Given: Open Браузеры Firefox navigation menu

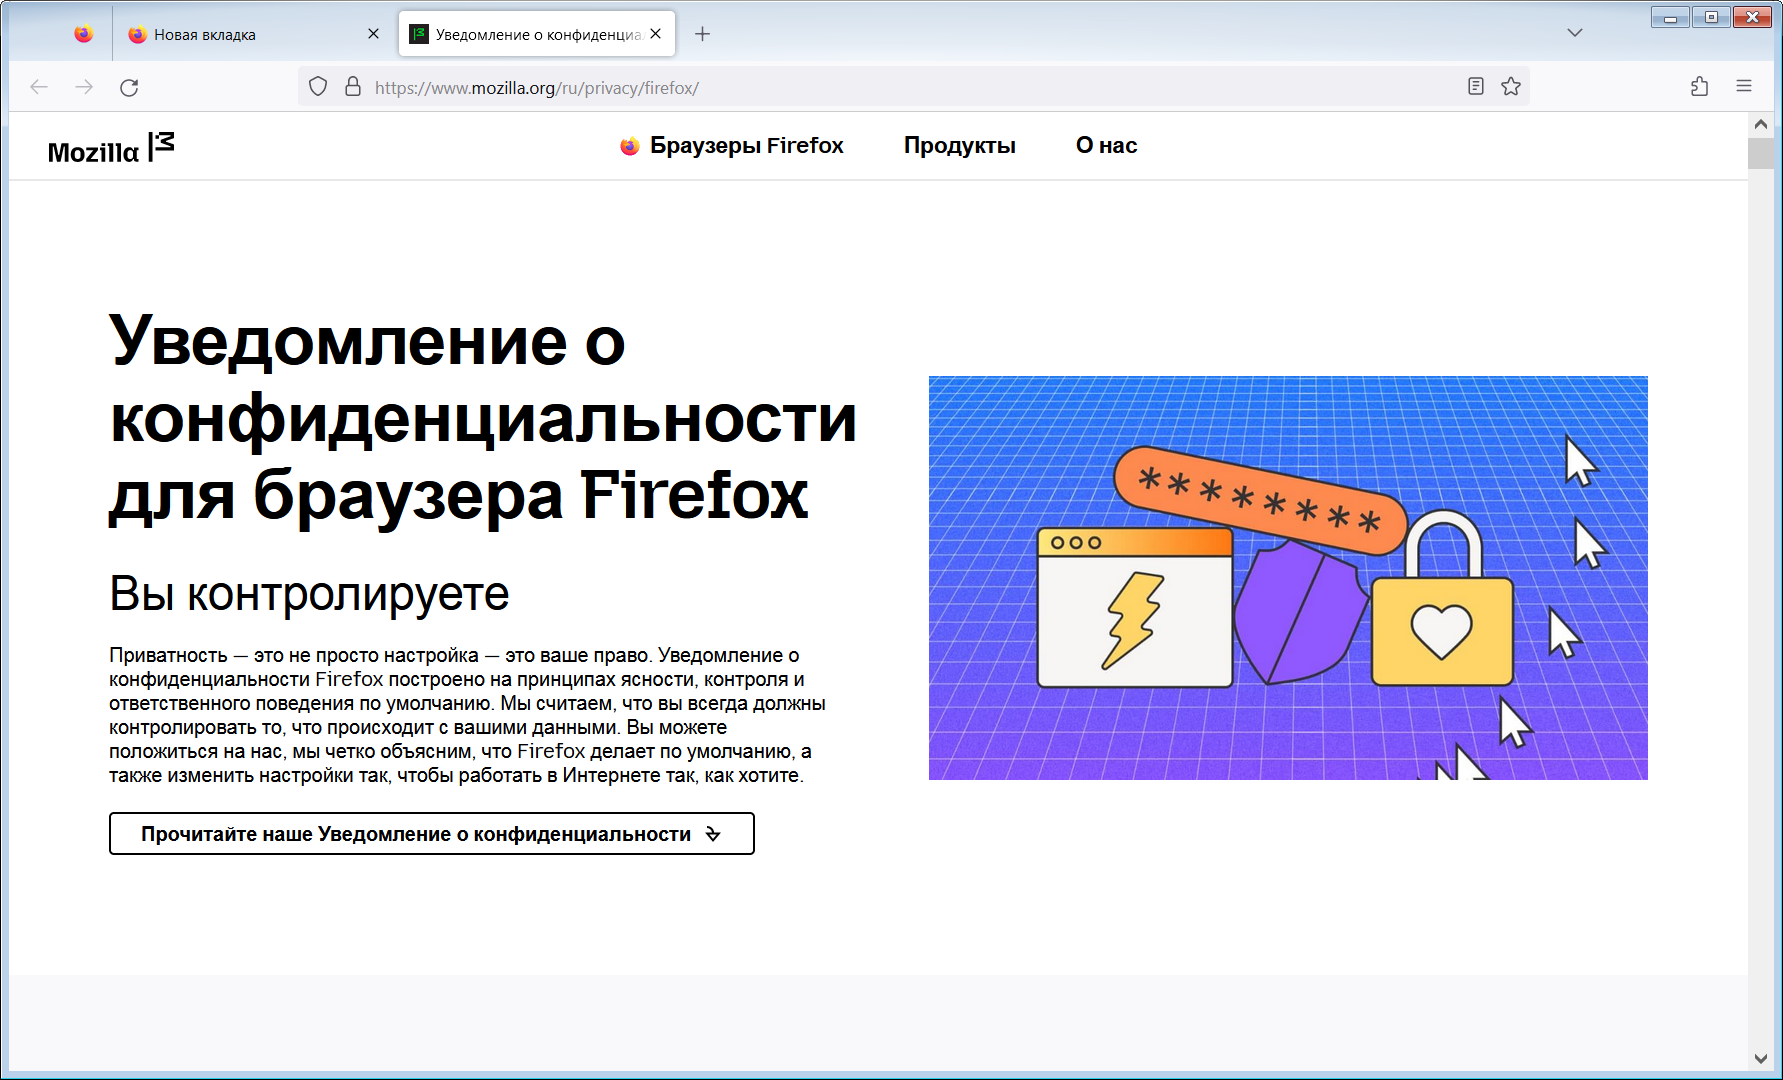Looking at the screenshot, I should click(x=746, y=146).
